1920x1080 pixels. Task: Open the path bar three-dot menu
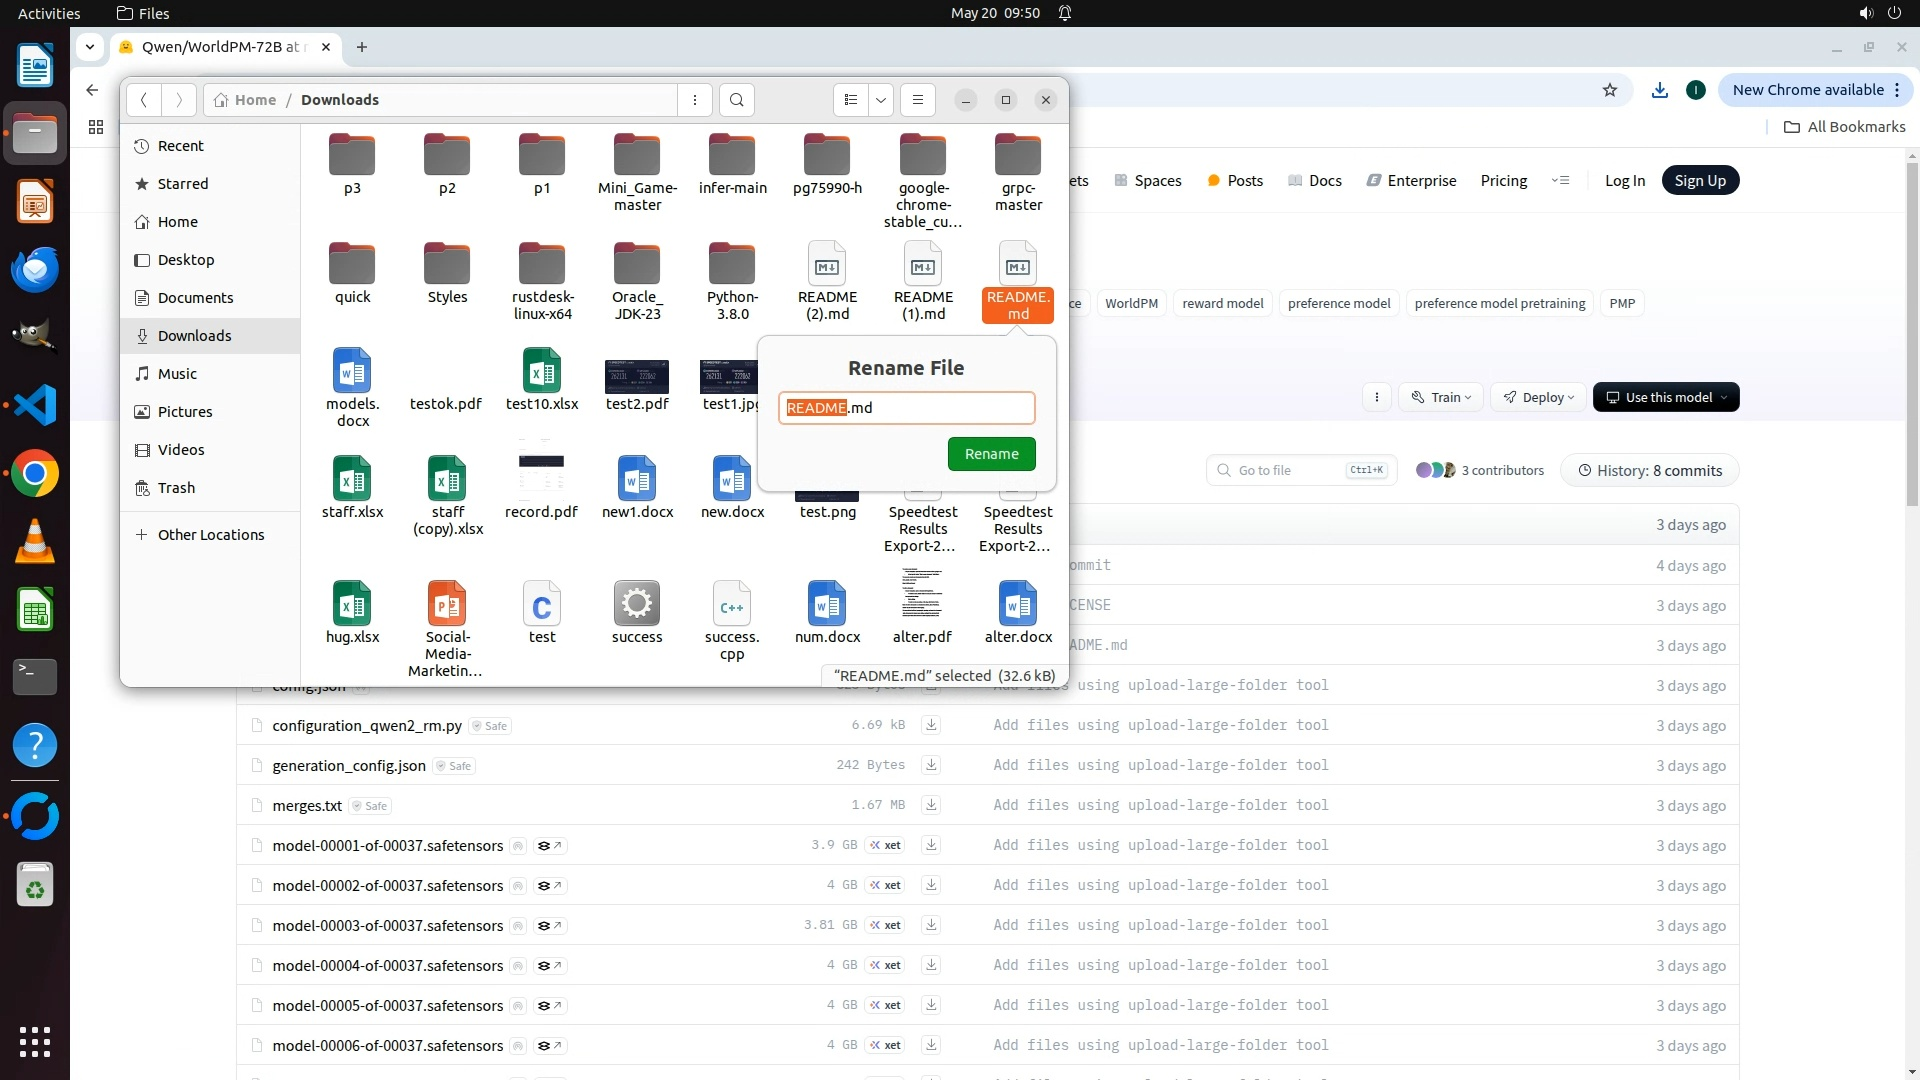[695, 100]
